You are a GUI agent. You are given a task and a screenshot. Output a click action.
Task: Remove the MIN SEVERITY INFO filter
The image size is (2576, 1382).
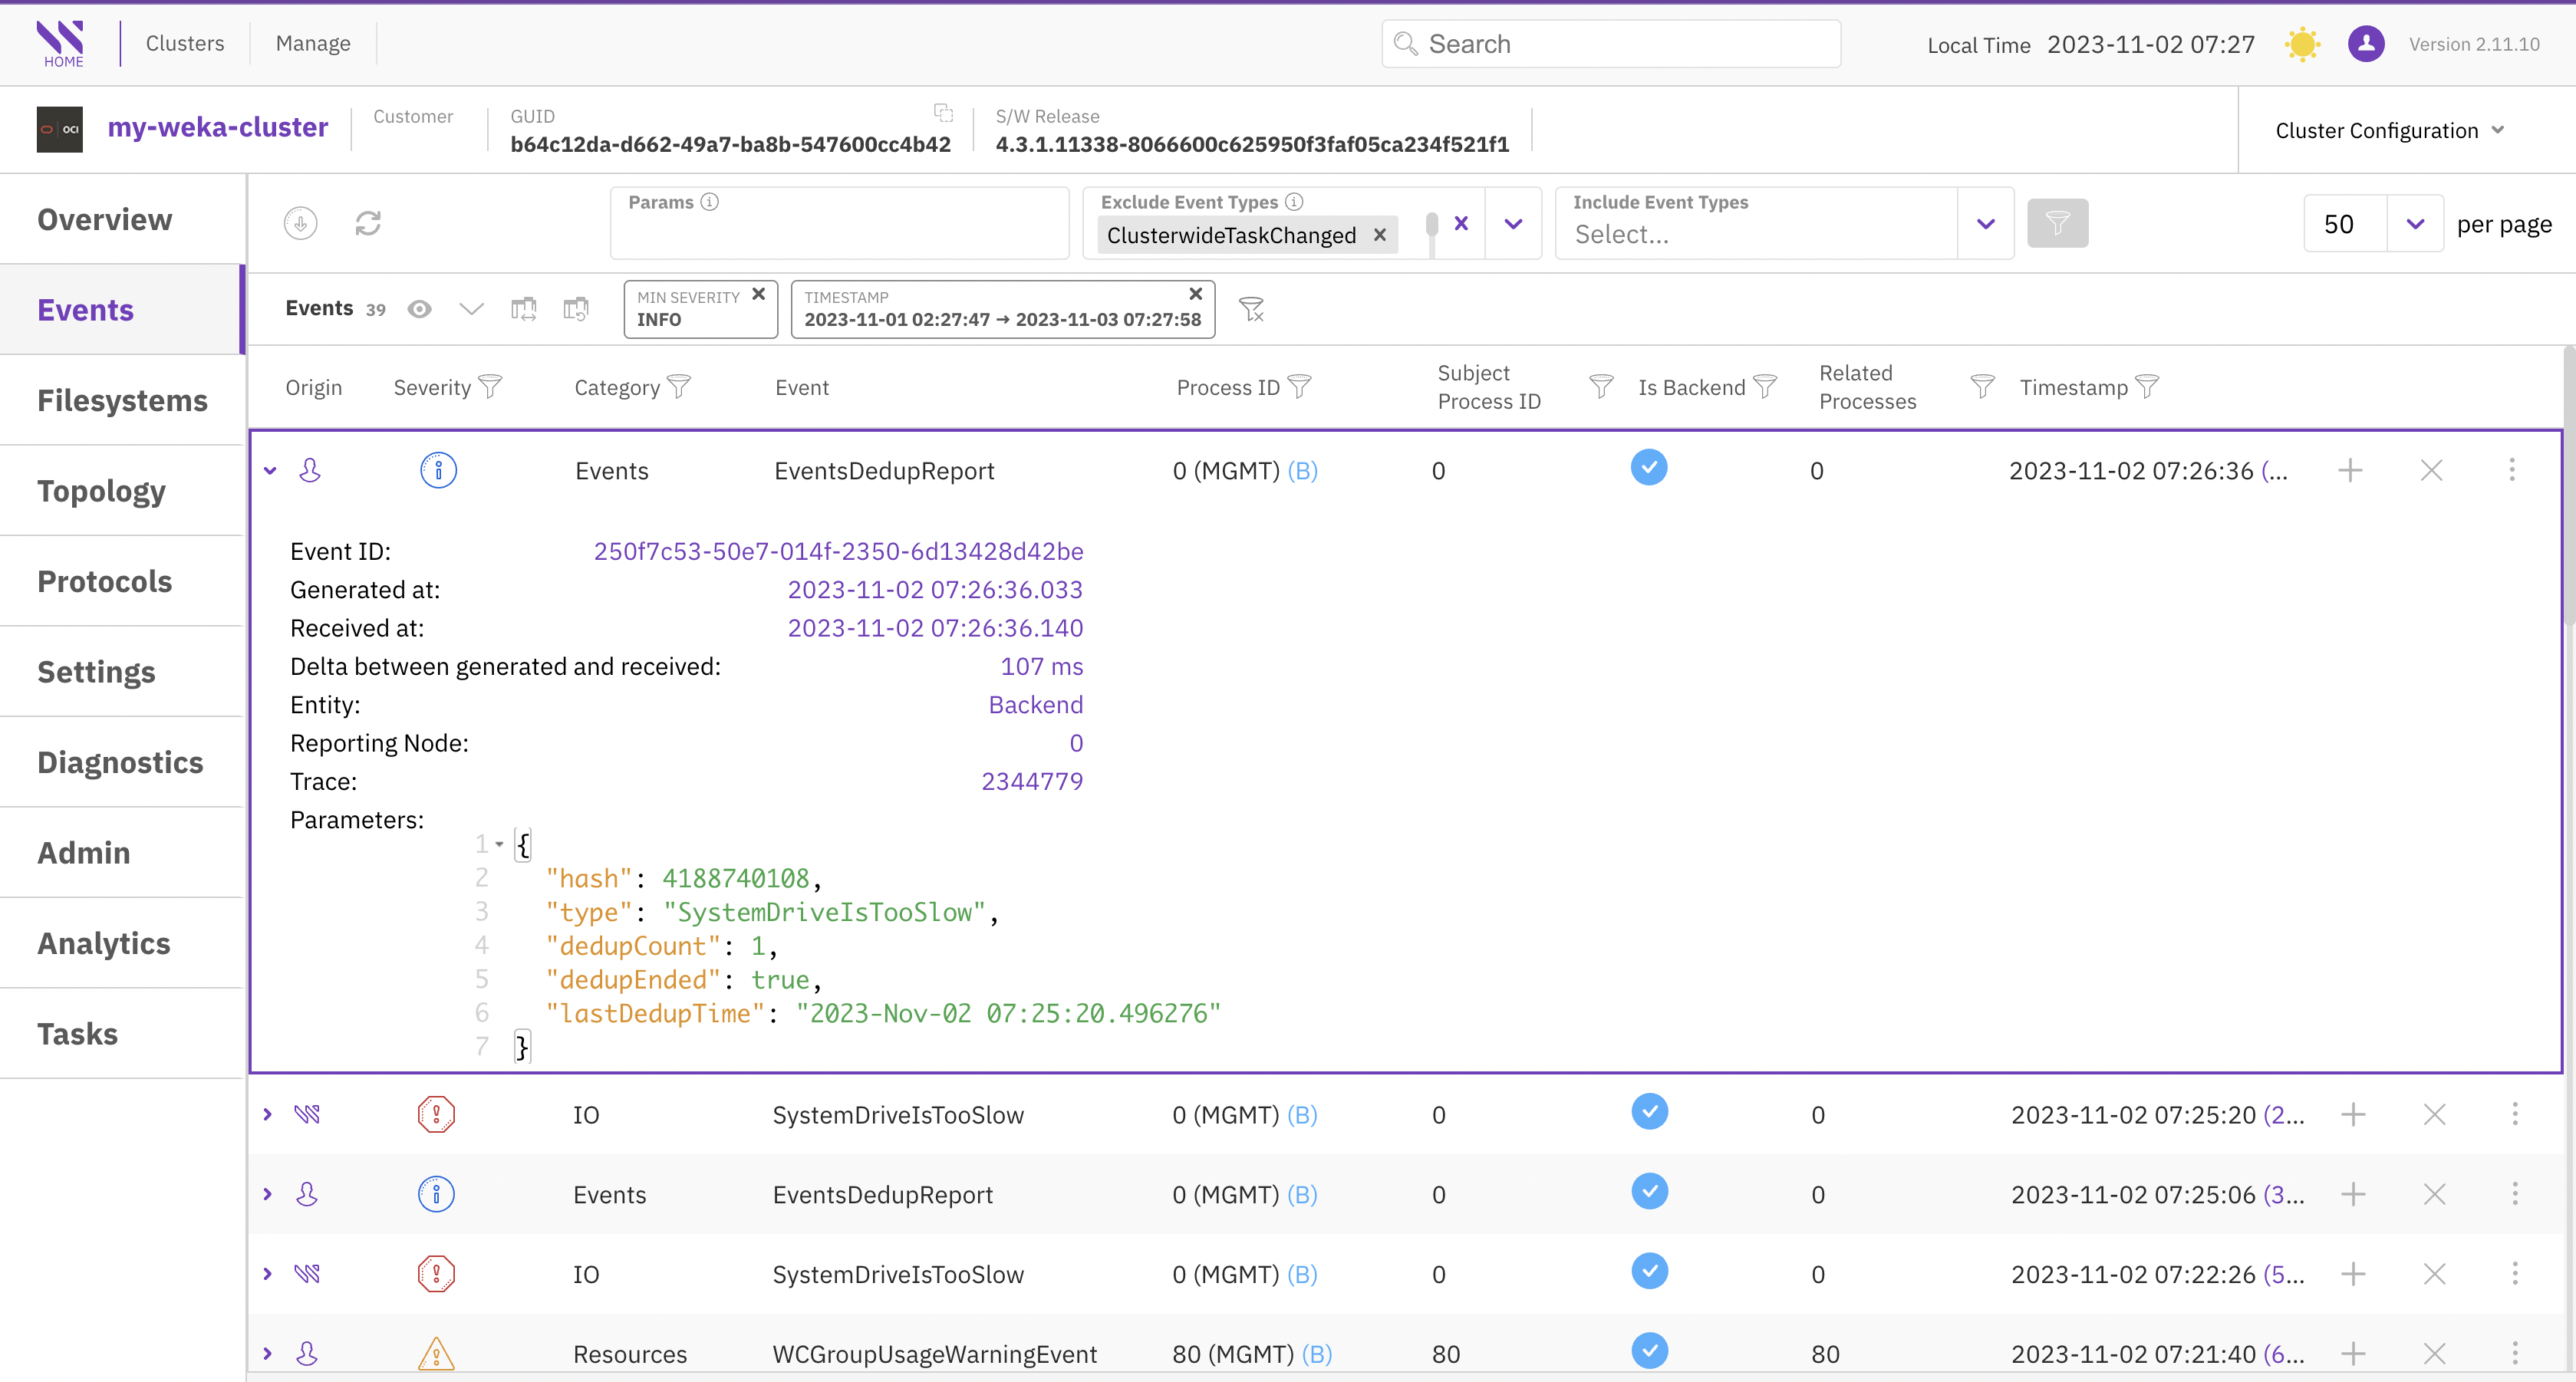[x=759, y=294]
